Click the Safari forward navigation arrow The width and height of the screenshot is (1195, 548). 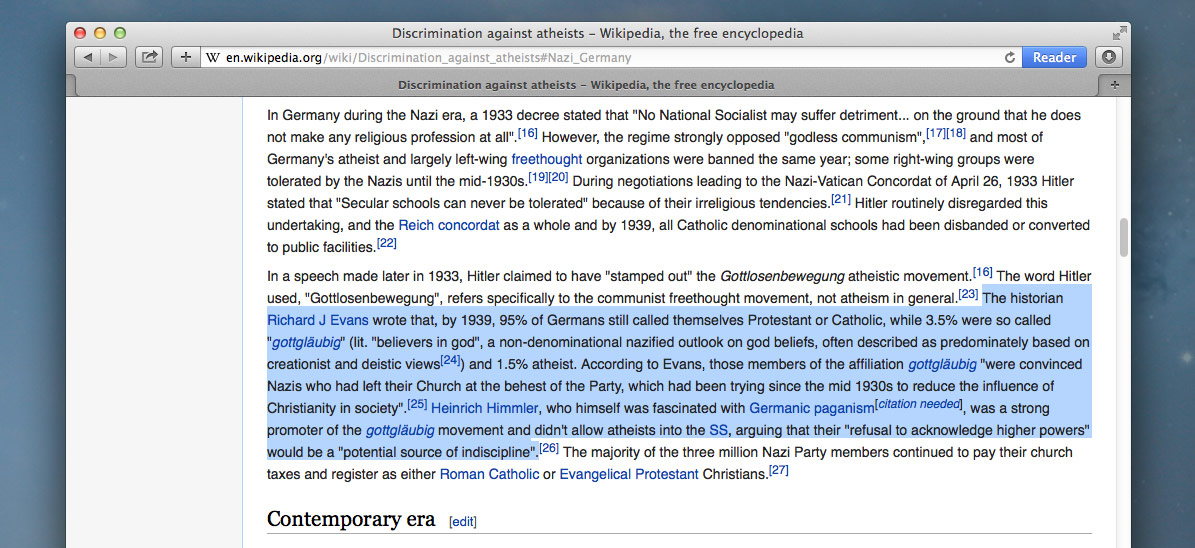pos(113,58)
